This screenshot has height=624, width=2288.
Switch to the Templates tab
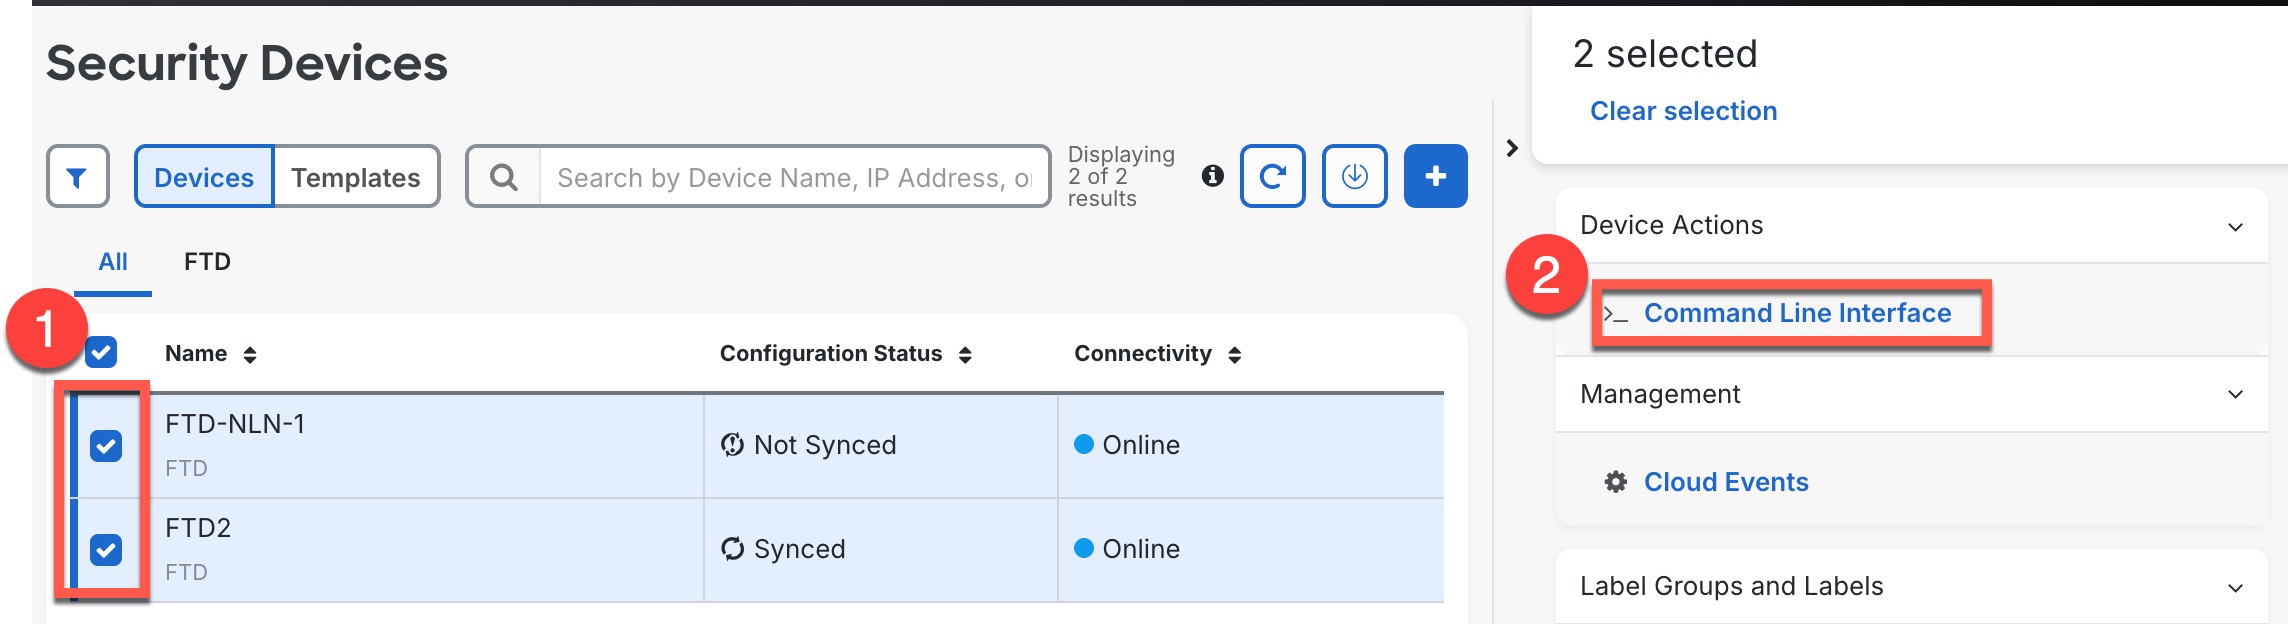355,177
